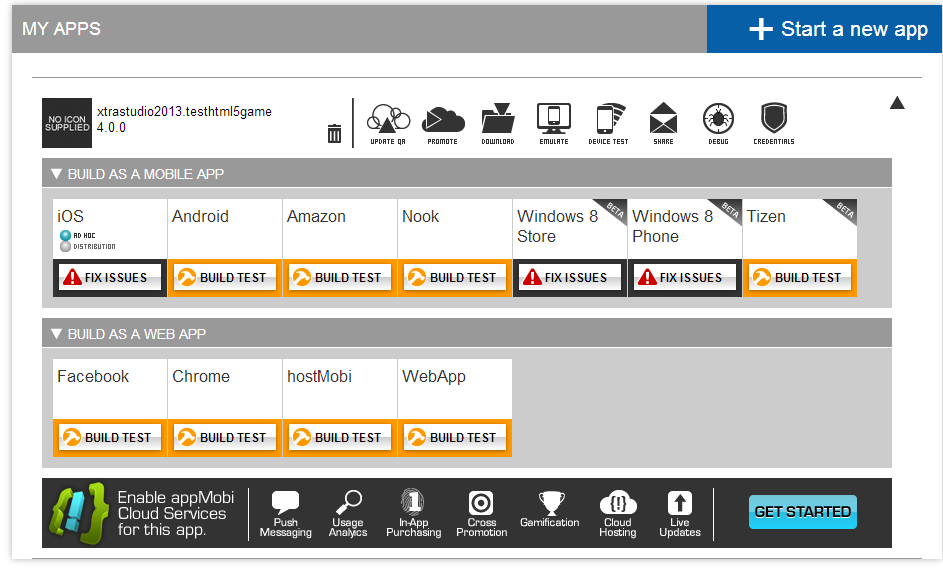Open the Promote cloud icon
943x573 pixels.
pyautogui.click(x=443, y=123)
